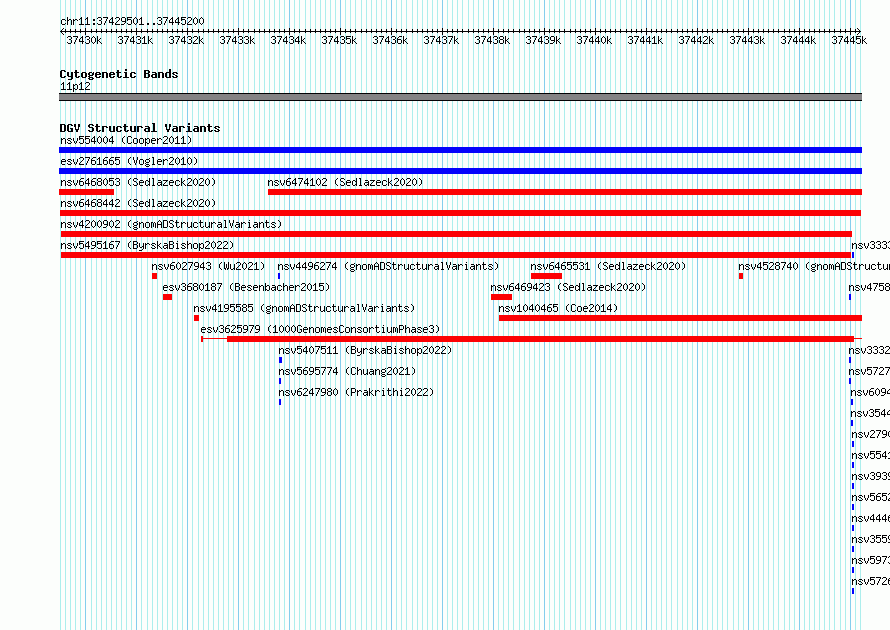The image size is (890, 630).
Task: Click the DGV Structural Variants track title
Action: point(140,128)
